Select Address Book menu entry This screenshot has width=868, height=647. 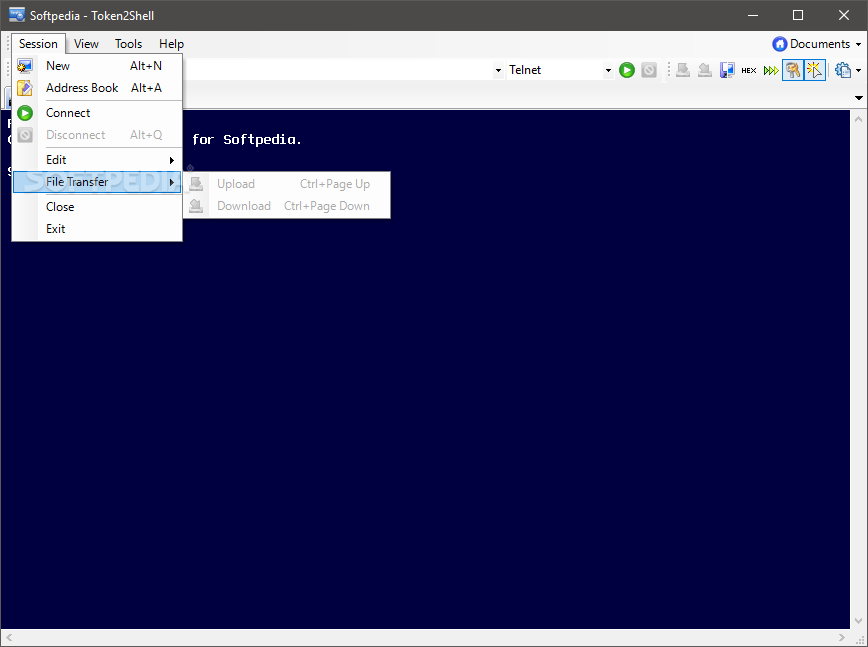click(x=97, y=88)
